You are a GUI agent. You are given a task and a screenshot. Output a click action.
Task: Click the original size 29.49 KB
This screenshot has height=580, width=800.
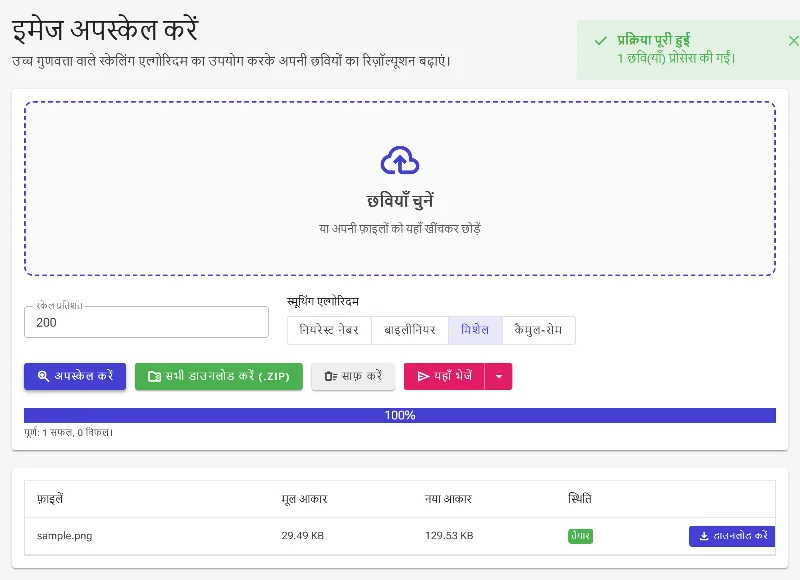(x=303, y=536)
